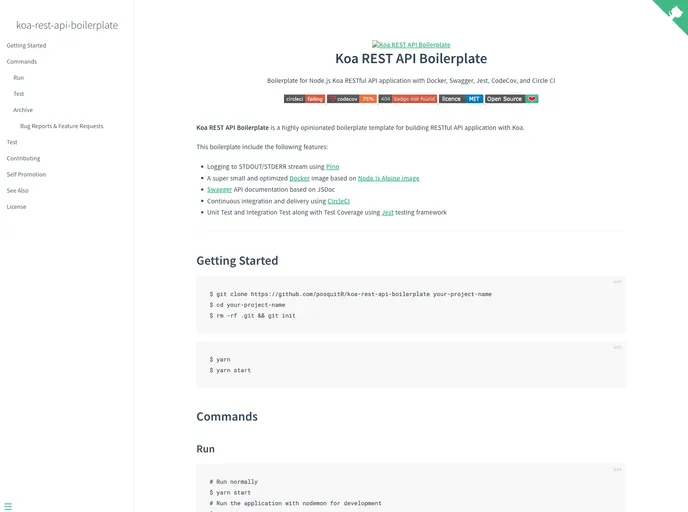Select indented Test under Commands in sidebar
Viewport: 688px width, 512px height.
[18, 94]
